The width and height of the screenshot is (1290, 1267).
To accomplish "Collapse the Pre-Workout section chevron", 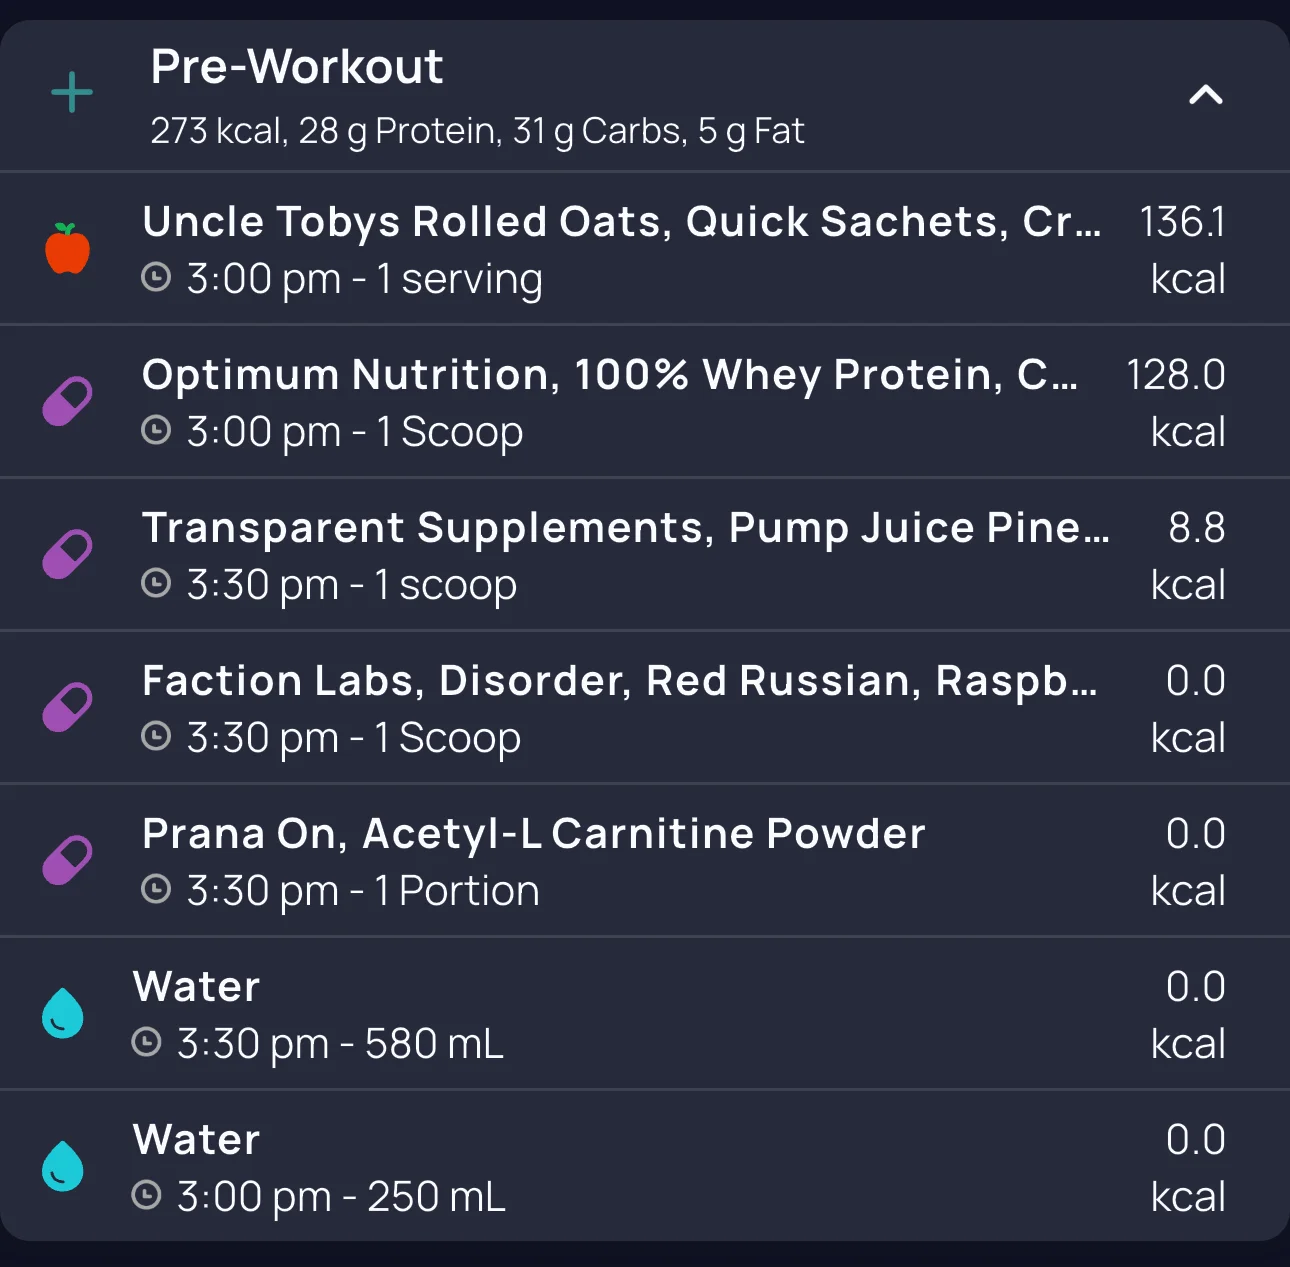I will point(1205,95).
